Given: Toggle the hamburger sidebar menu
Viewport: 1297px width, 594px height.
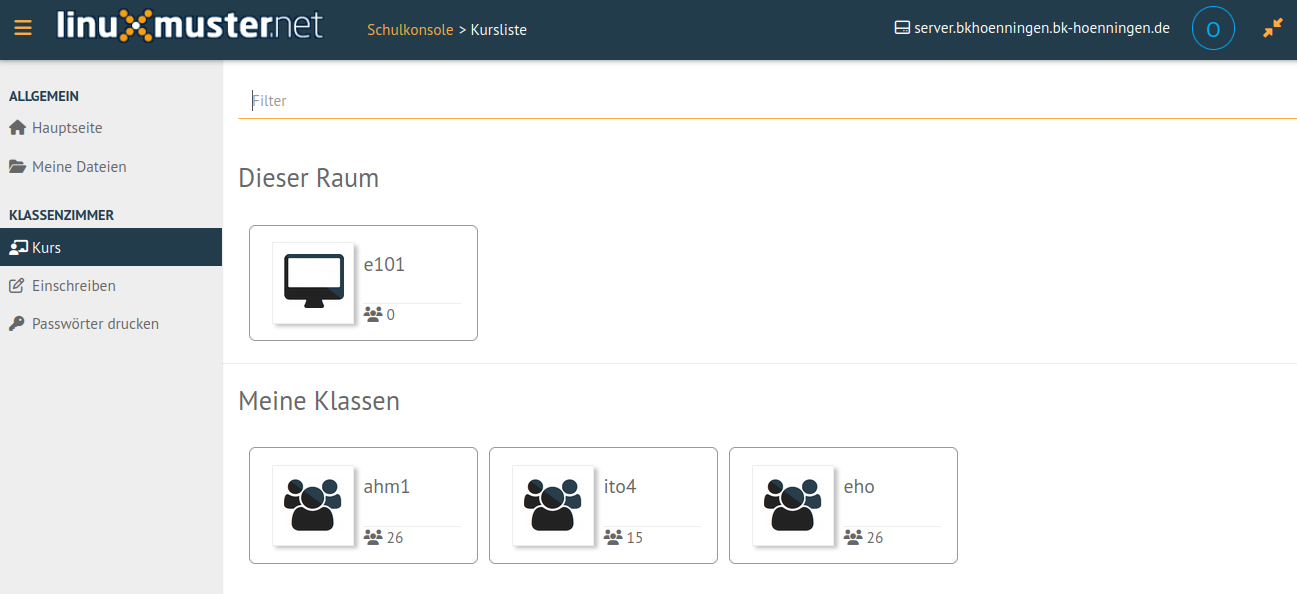Looking at the screenshot, I should point(22,29).
